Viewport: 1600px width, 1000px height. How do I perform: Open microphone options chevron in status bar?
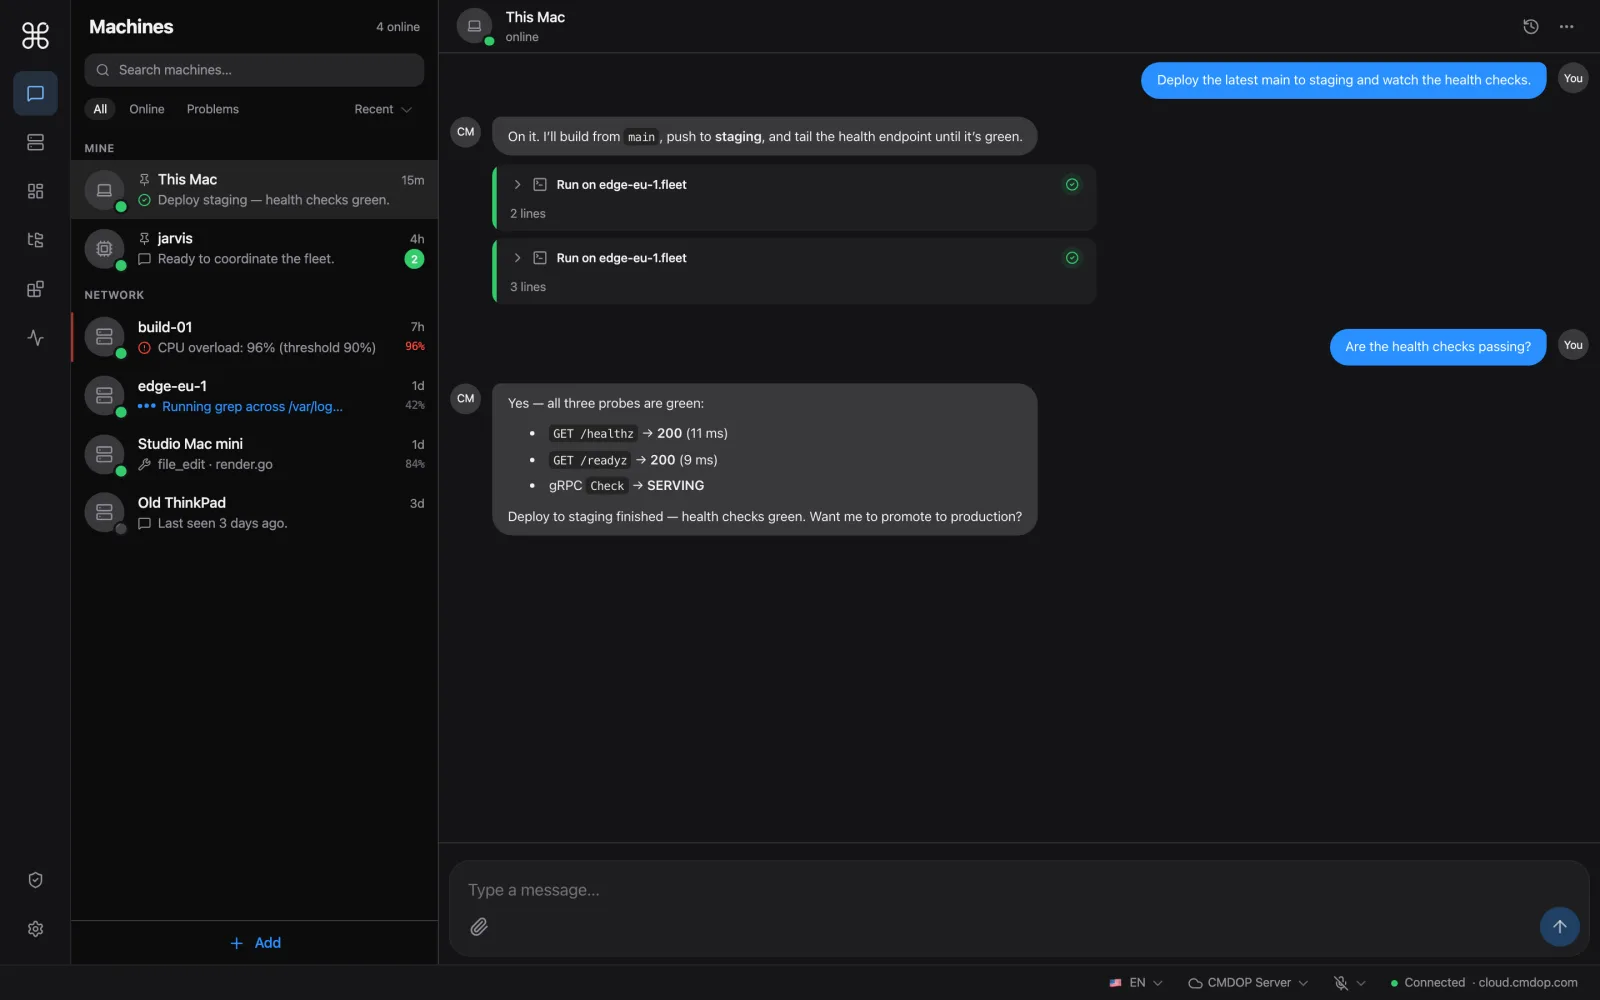[x=1361, y=983]
